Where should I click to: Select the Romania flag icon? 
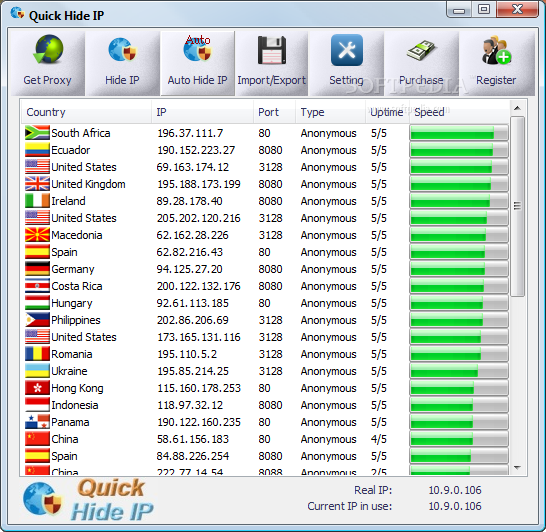37,354
